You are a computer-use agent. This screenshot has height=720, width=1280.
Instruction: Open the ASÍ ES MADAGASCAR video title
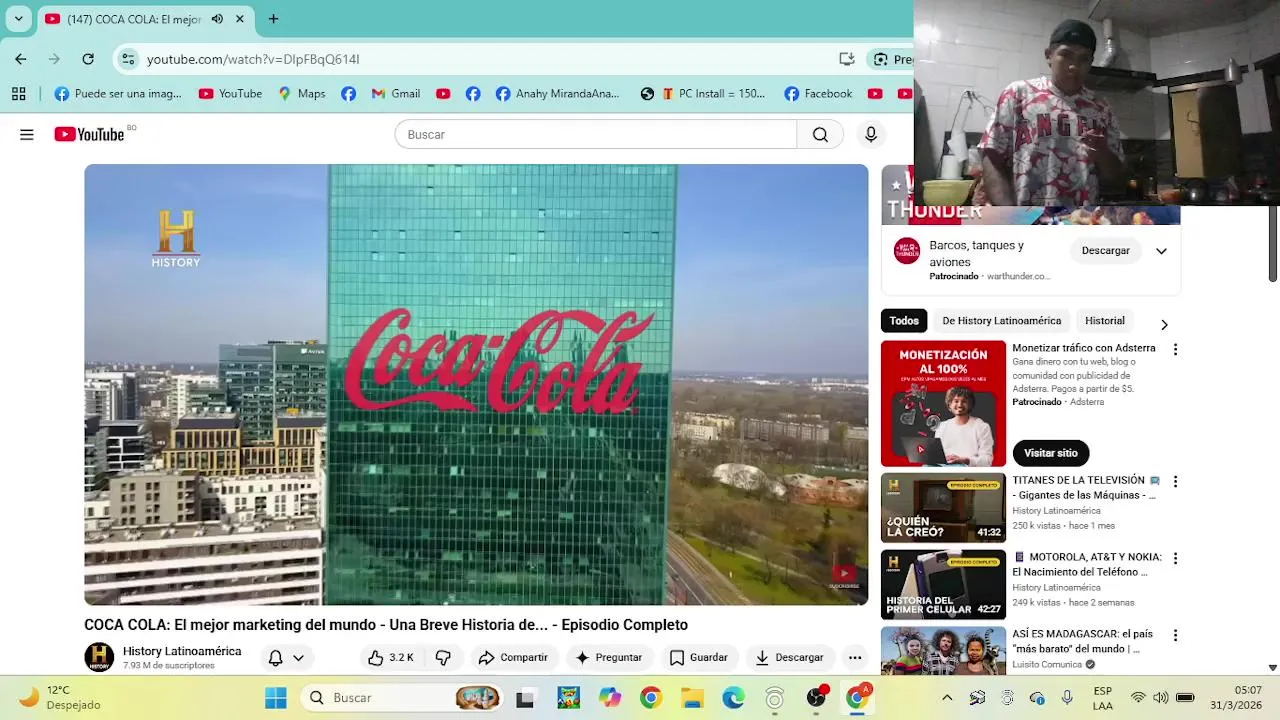point(1083,641)
